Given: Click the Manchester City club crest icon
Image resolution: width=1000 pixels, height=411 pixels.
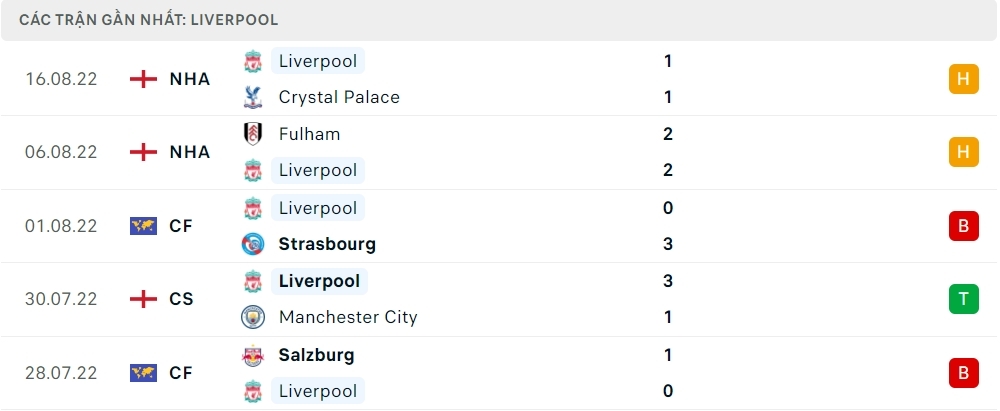Looking at the screenshot, I should tap(252, 317).
